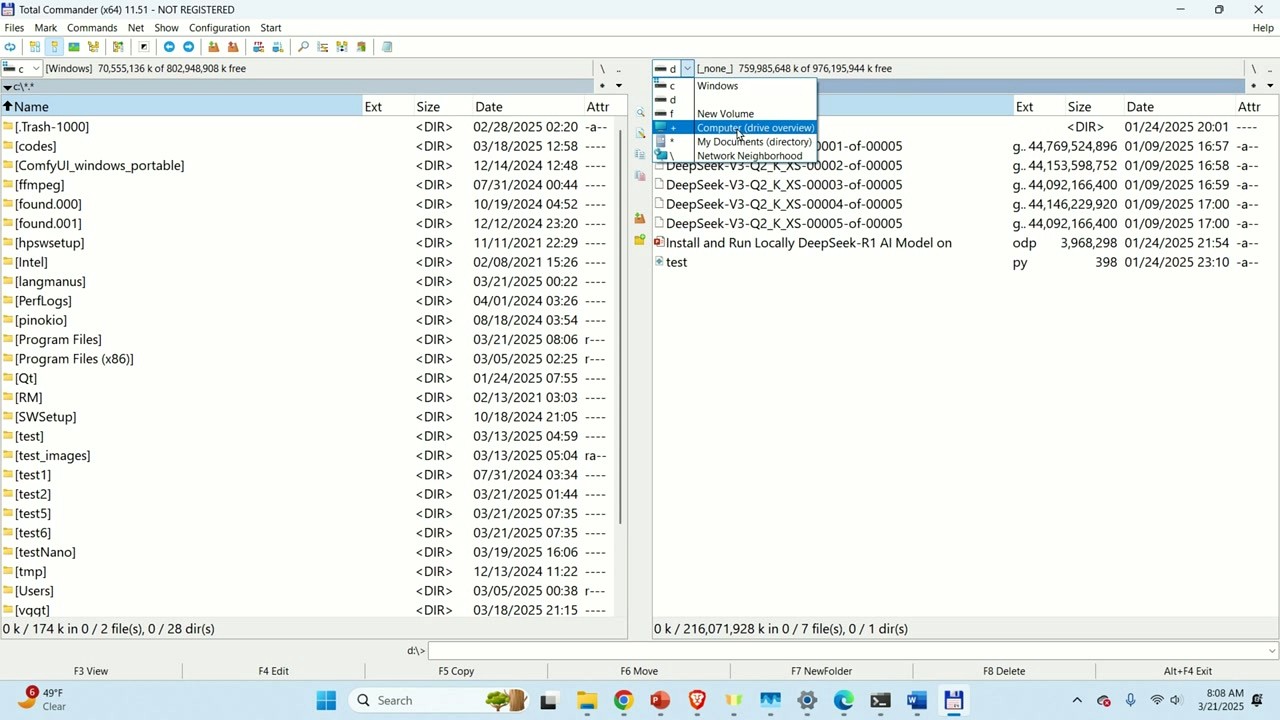This screenshot has height=720, width=1280.
Task: Refresh the source directory with the reread icon
Action: point(11,47)
